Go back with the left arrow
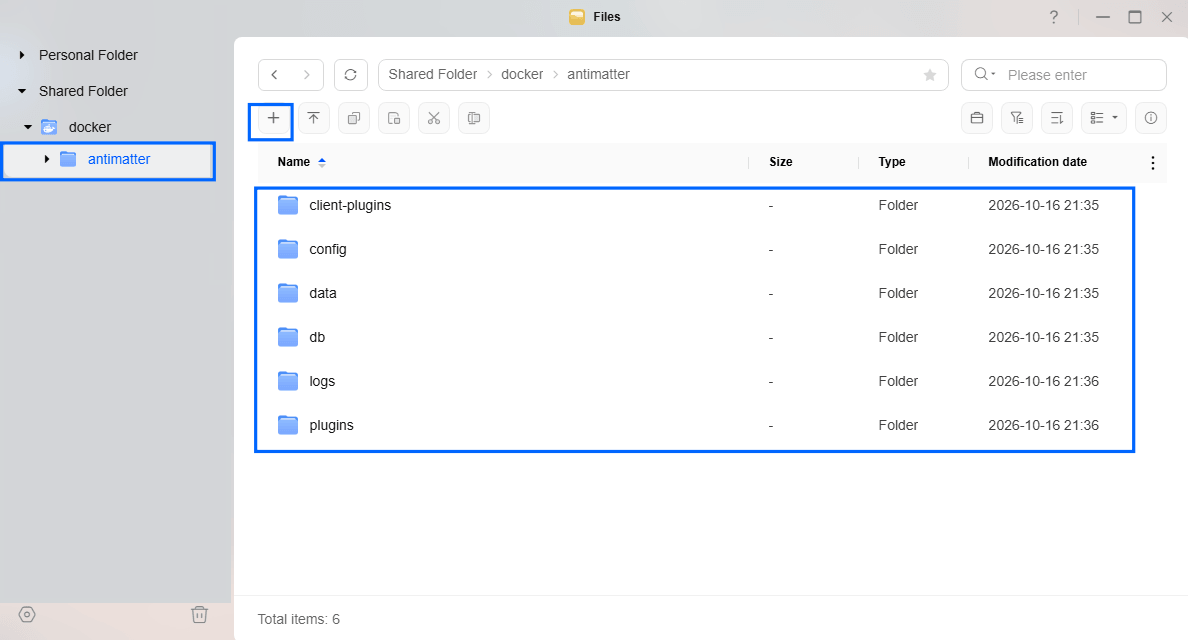The image size is (1188, 640). pos(274,75)
